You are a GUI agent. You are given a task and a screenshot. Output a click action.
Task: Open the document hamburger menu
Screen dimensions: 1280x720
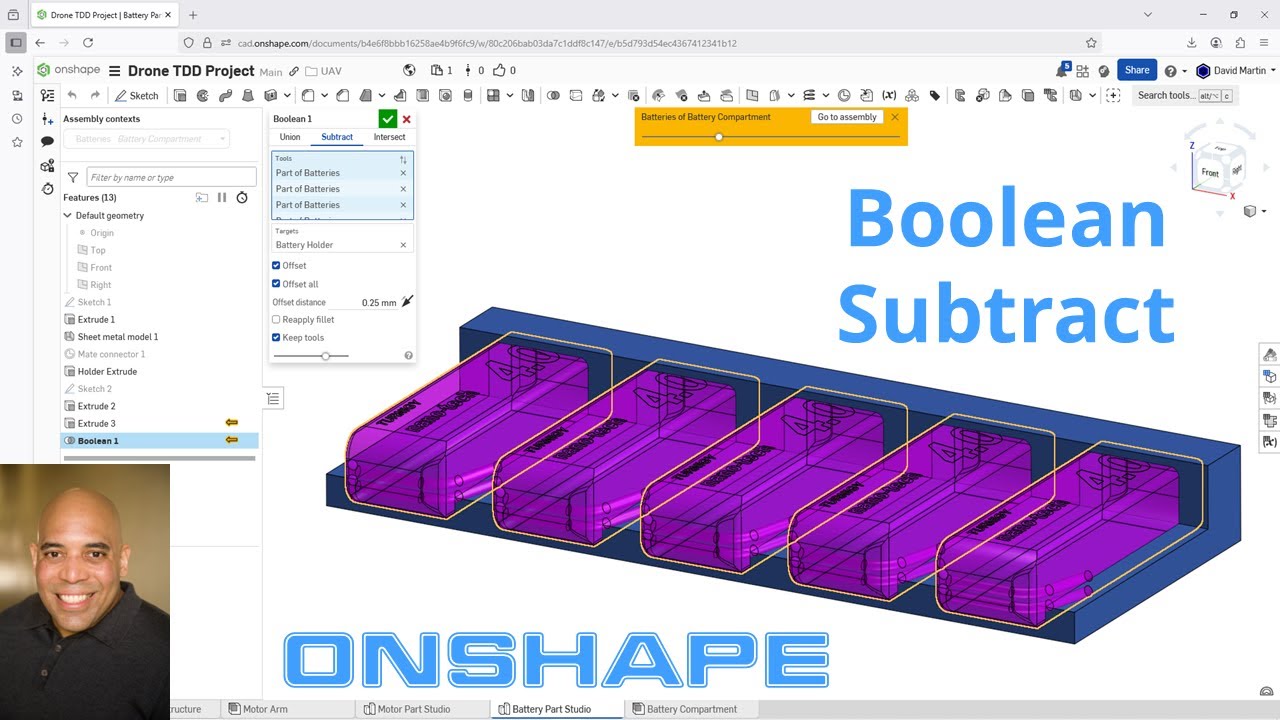[x=114, y=71]
